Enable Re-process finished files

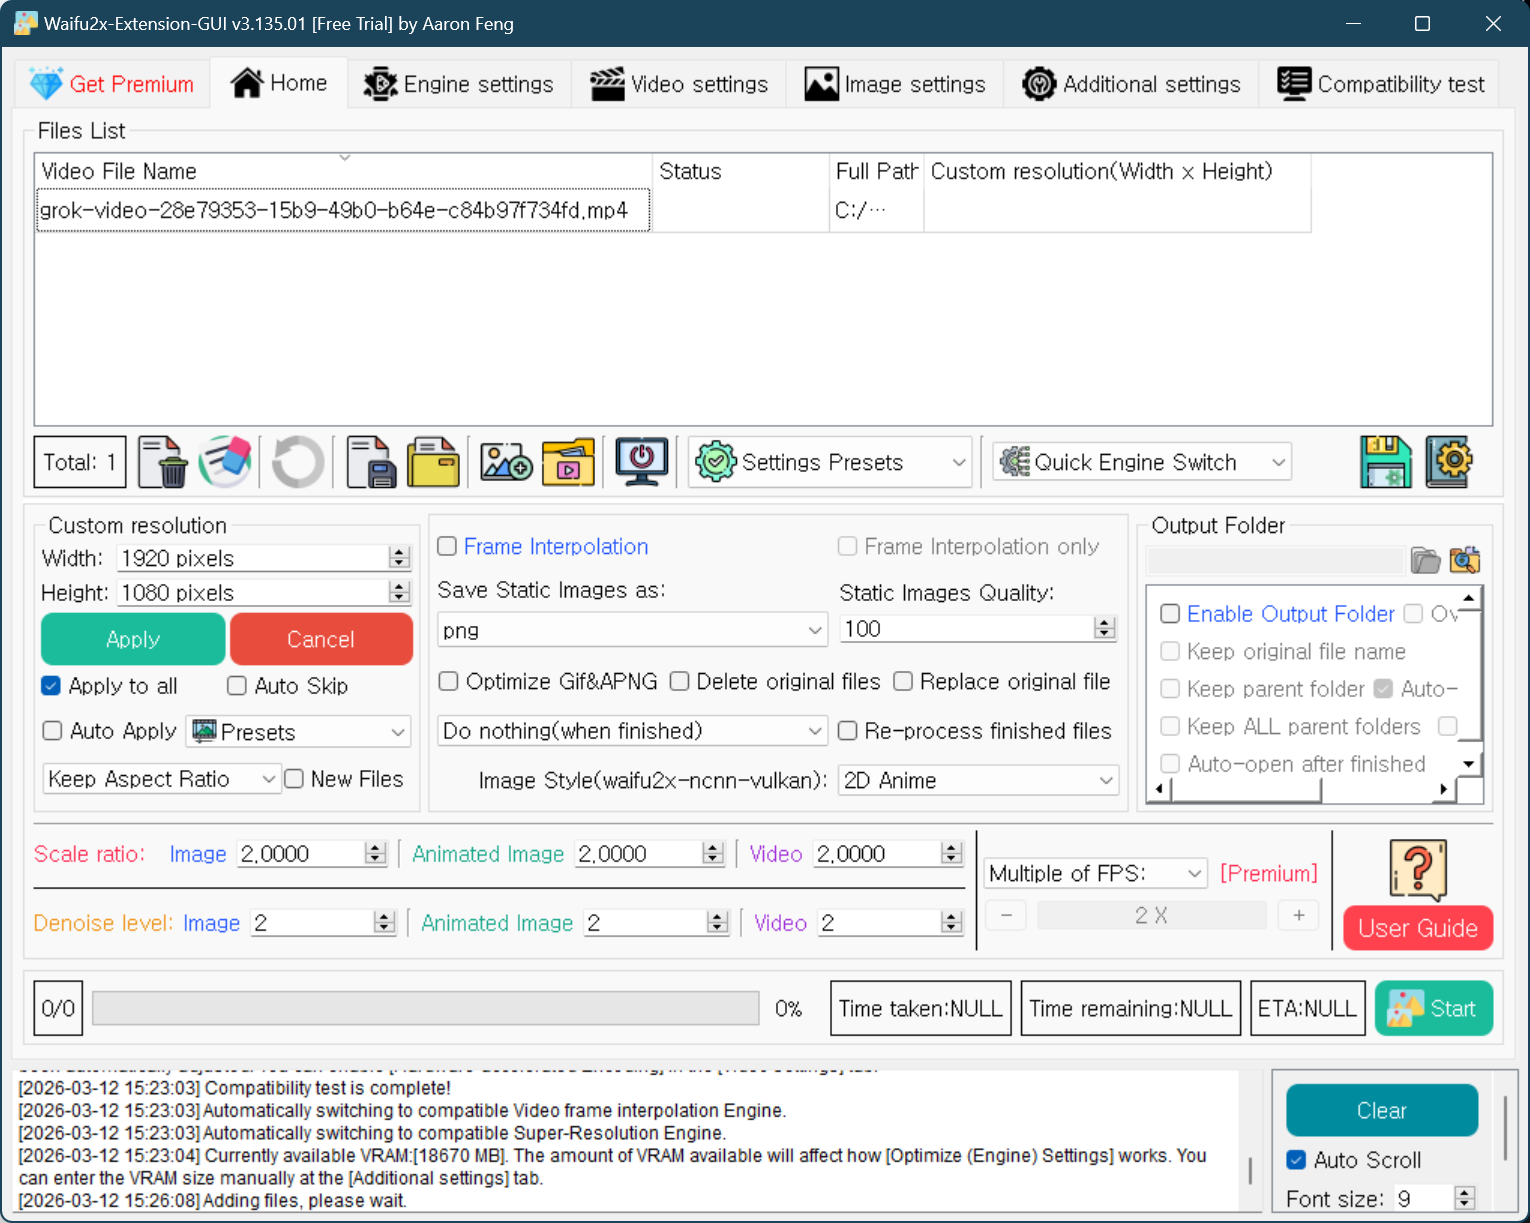click(847, 731)
